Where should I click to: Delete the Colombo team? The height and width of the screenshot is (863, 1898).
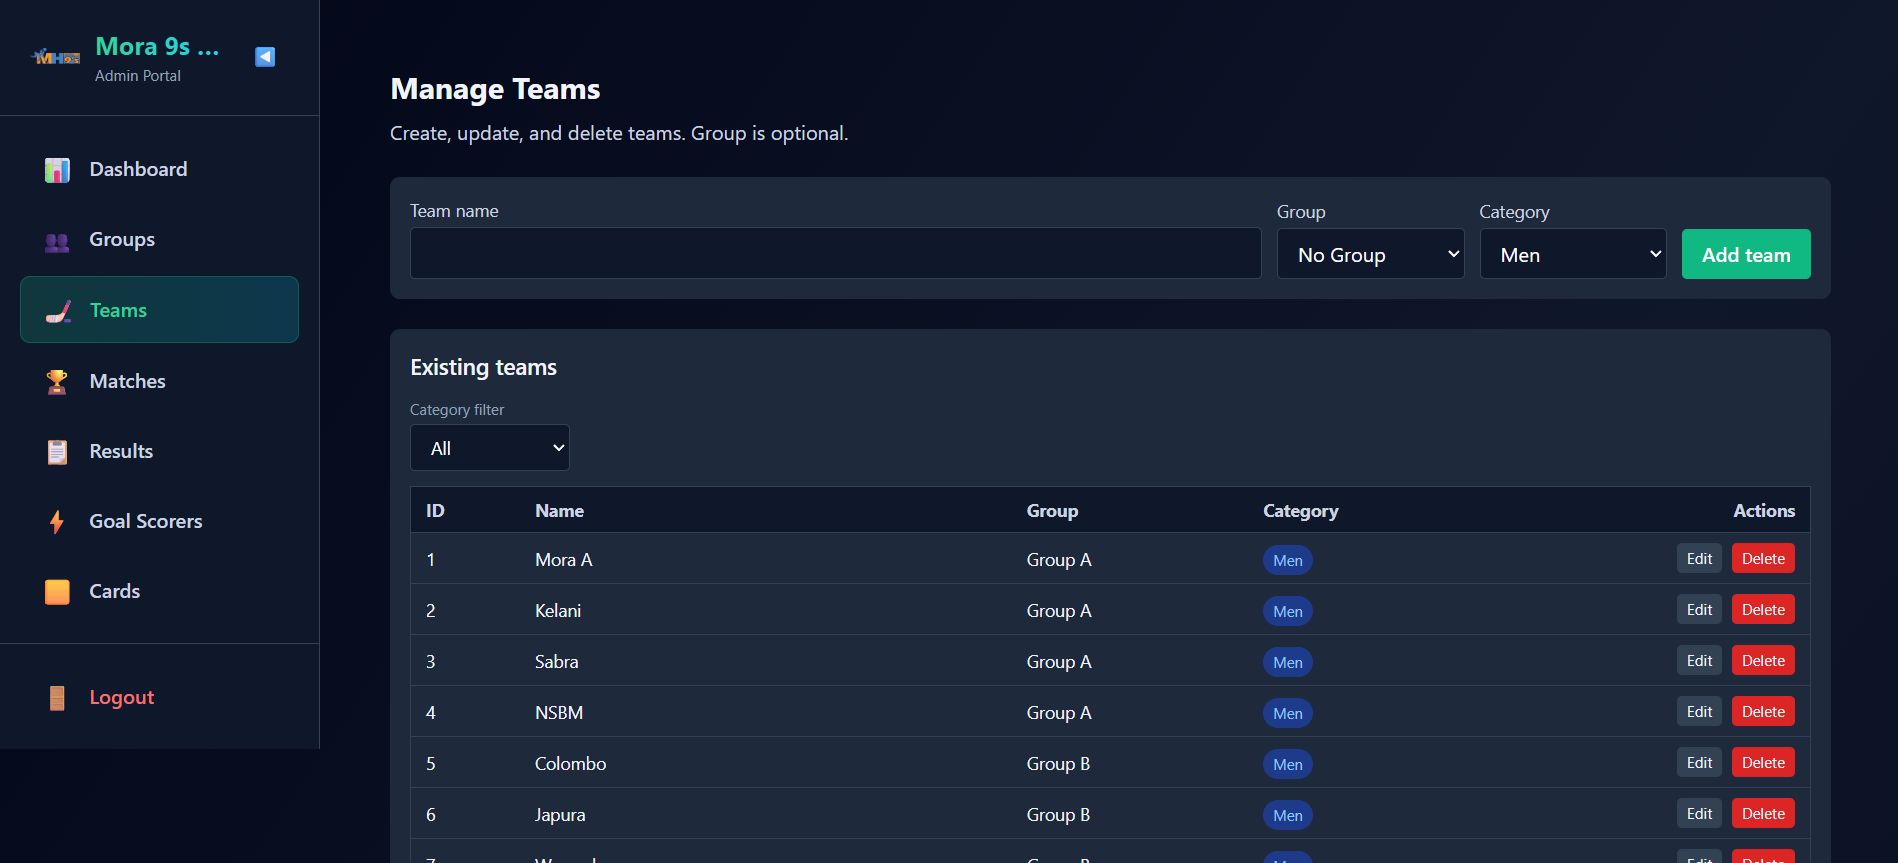tap(1763, 763)
